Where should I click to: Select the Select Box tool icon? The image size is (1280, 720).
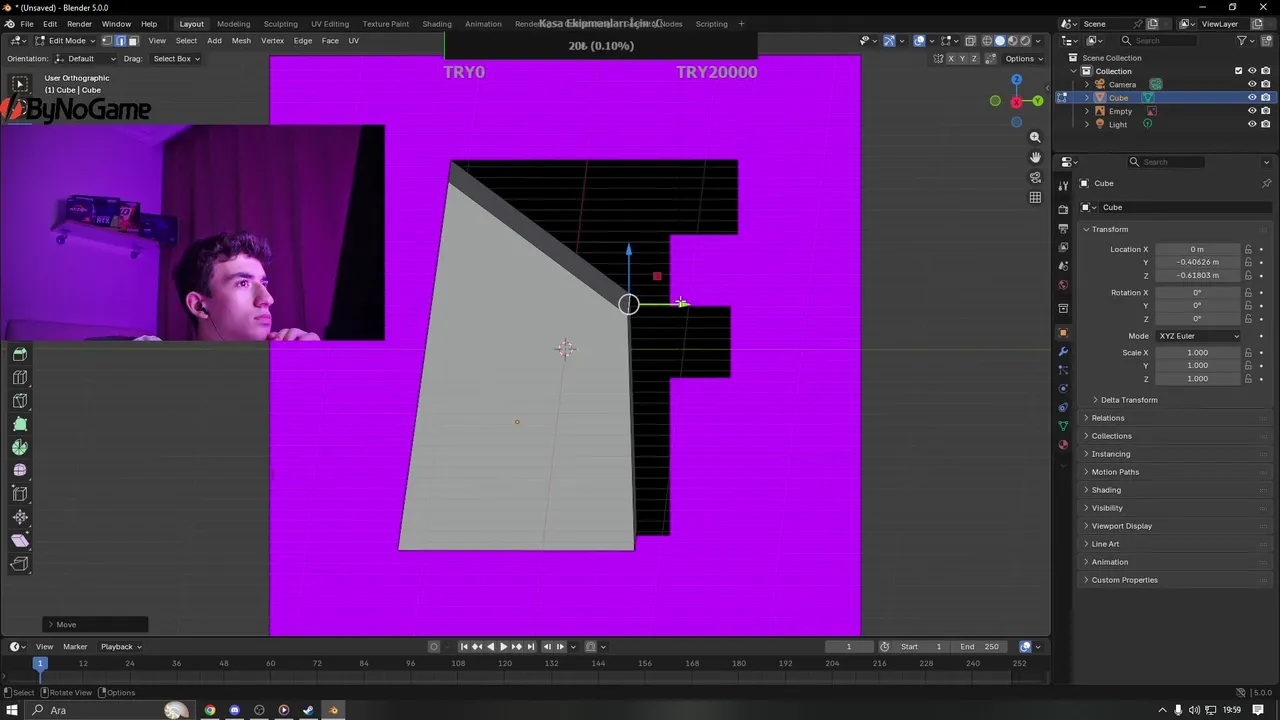coord(19,84)
